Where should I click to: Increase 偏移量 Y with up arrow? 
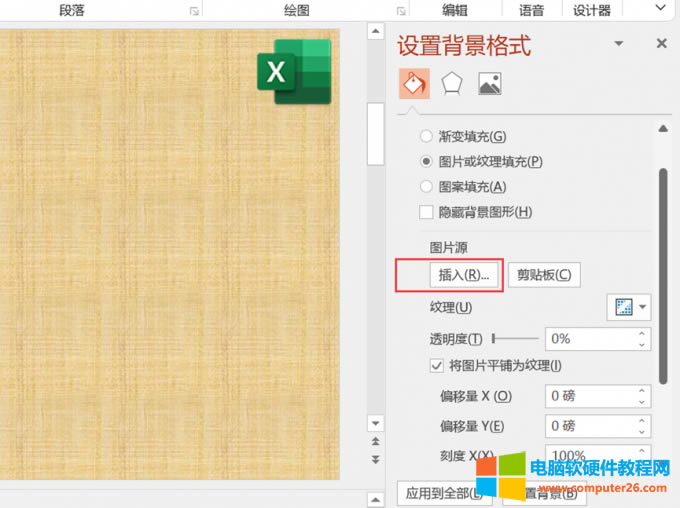[x=642, y=420]
